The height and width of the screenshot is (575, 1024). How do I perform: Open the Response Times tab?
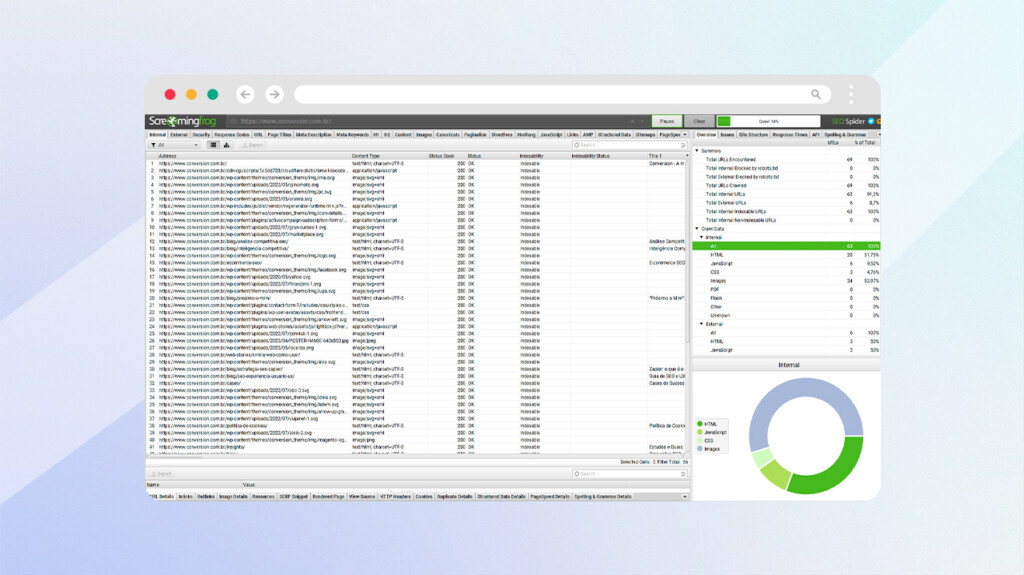point(790,135)
